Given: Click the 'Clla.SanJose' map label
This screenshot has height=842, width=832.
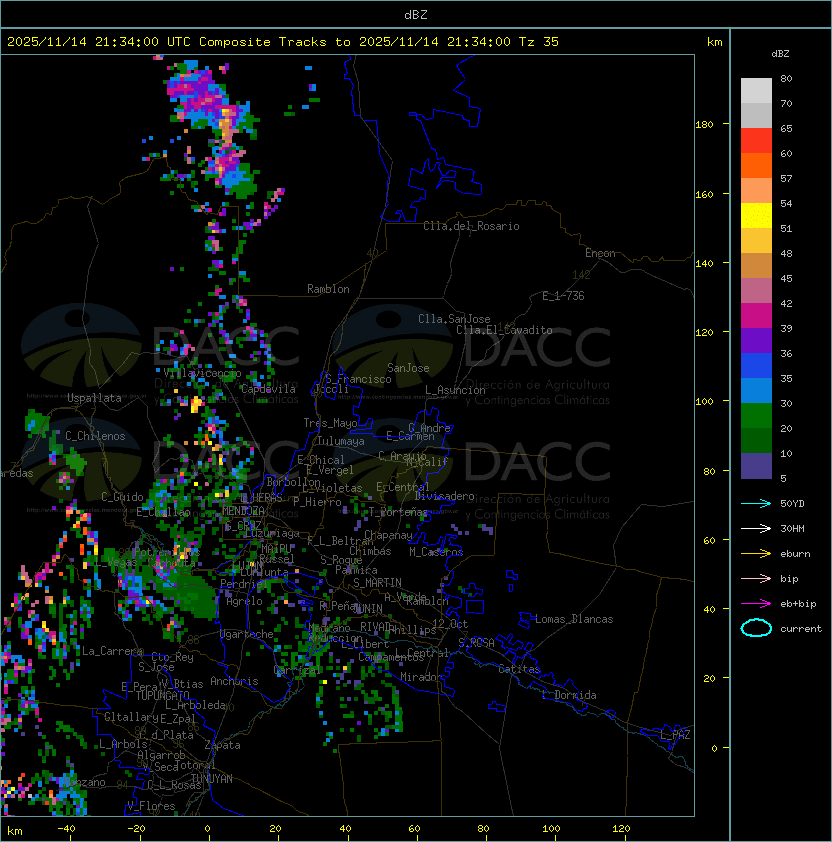Looking at the screenshot, I should pyautogui.click(x=454, y=319).
